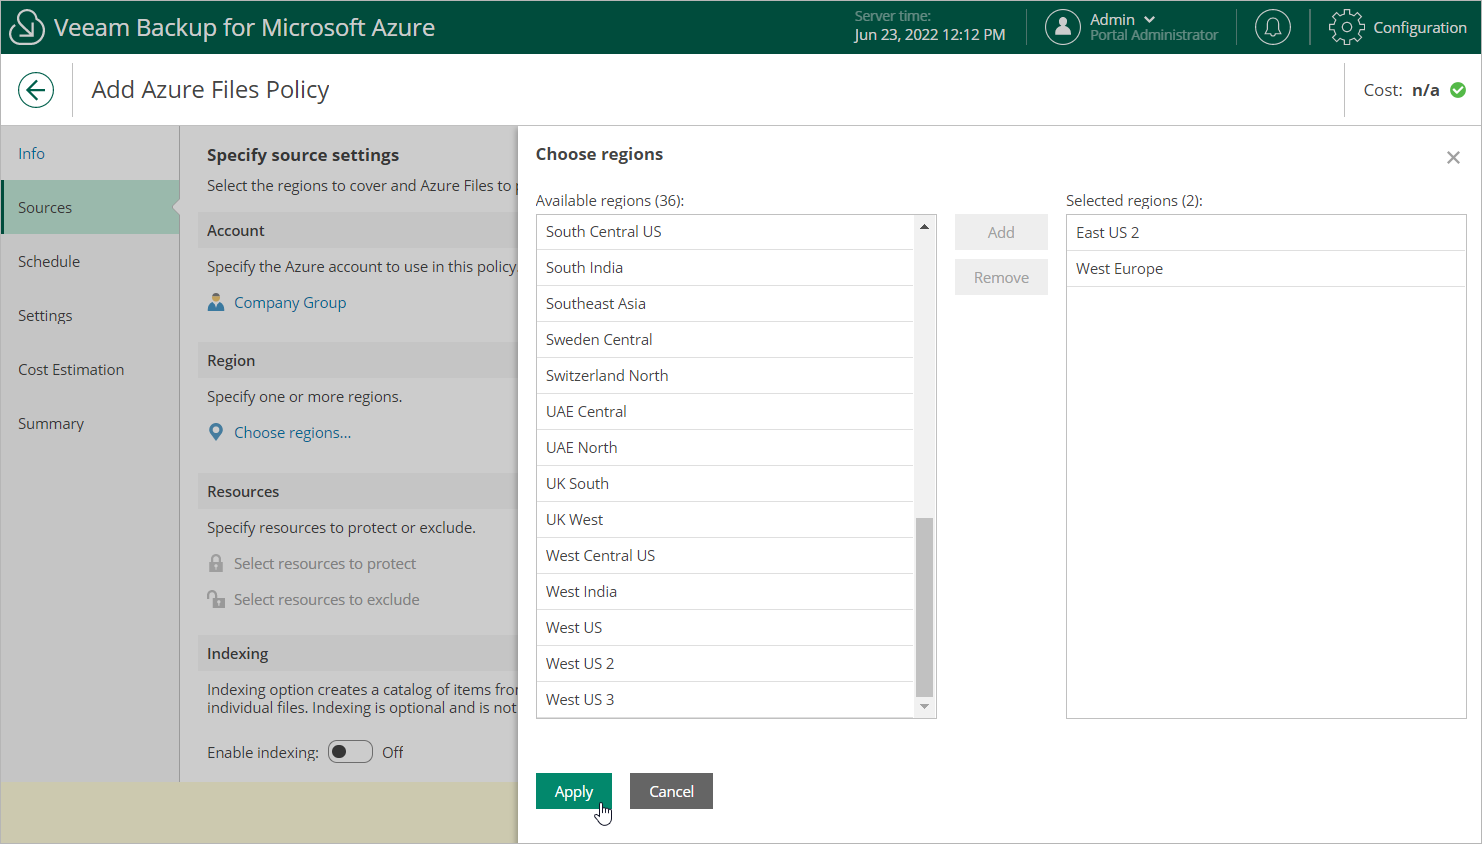
Task: Click Select resources to exclude link
Action: click(327, 599)
